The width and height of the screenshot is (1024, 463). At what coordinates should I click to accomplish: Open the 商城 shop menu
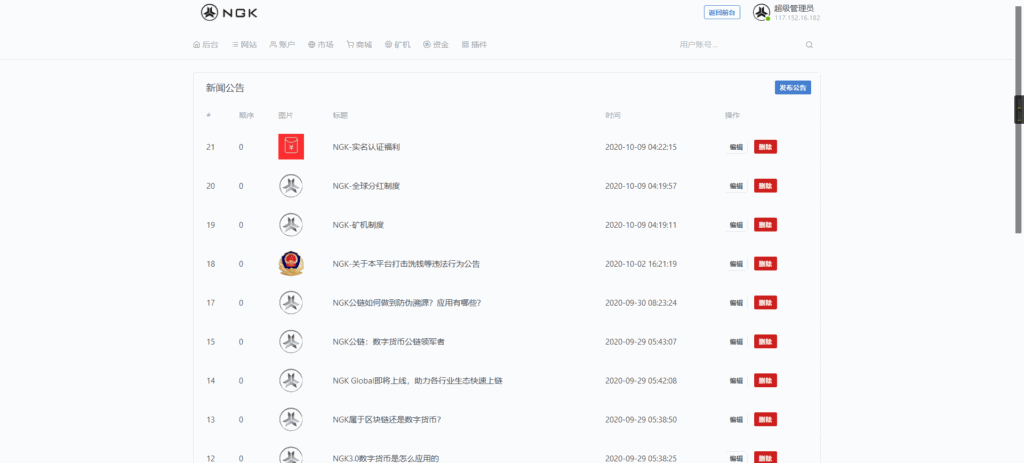pyautogui.click(x=359, y=45)
